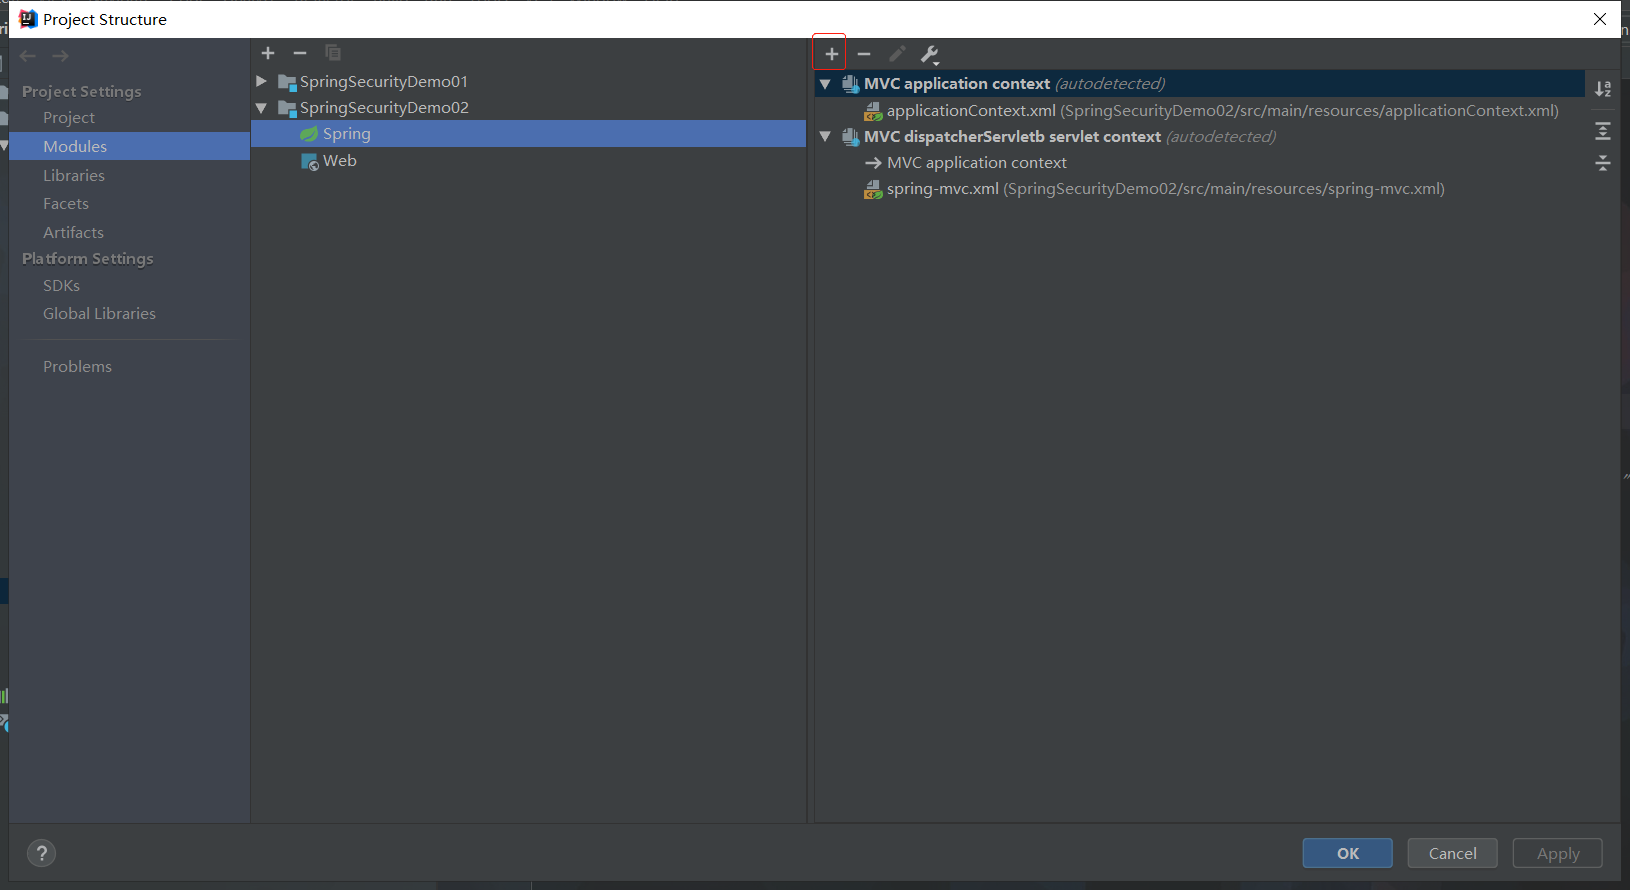Click the expand all icon

click(x=1603, y=131)
